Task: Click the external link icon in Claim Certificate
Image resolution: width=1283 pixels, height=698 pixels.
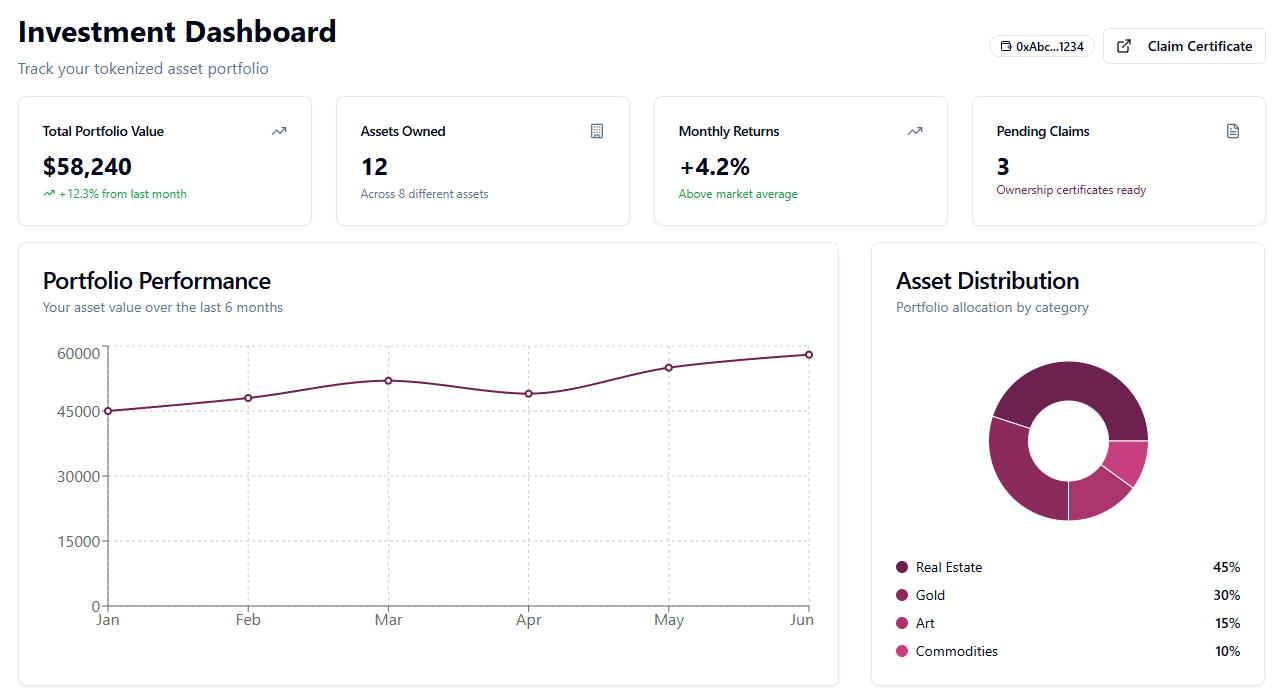Action: click(1124, 46)
